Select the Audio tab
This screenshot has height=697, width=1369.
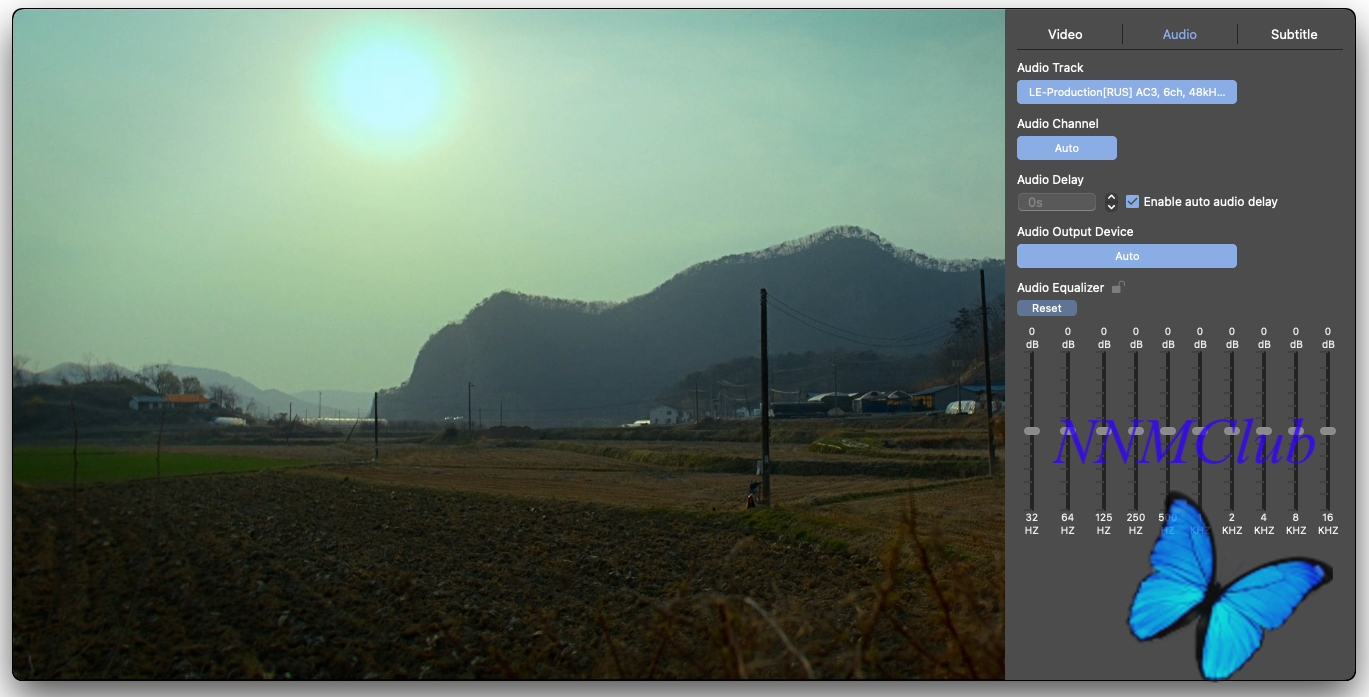tap(1180, 34)
